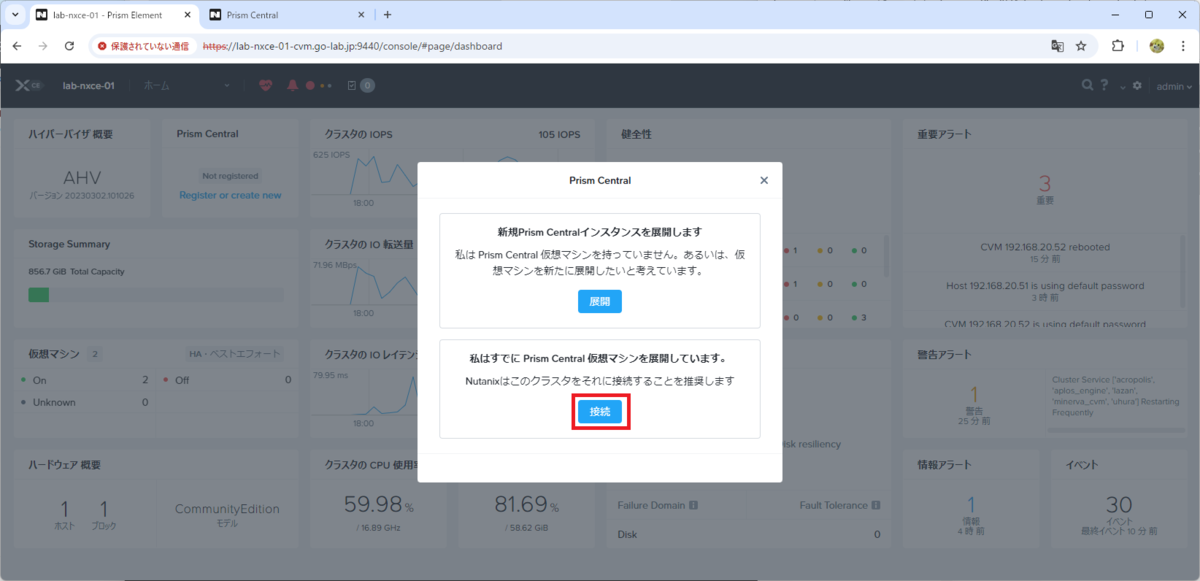This screenshot has height=581, width=1200.
Task: Open the admin user dropdown
Action: coord(1174,86)
